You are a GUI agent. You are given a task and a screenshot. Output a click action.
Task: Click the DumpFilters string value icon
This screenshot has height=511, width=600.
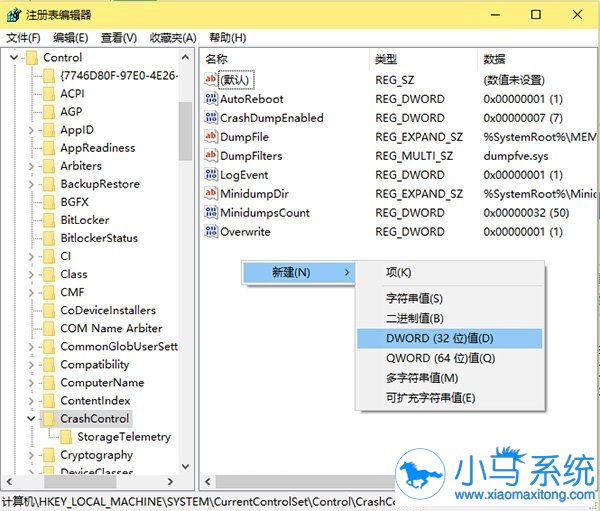click(211, 155)
